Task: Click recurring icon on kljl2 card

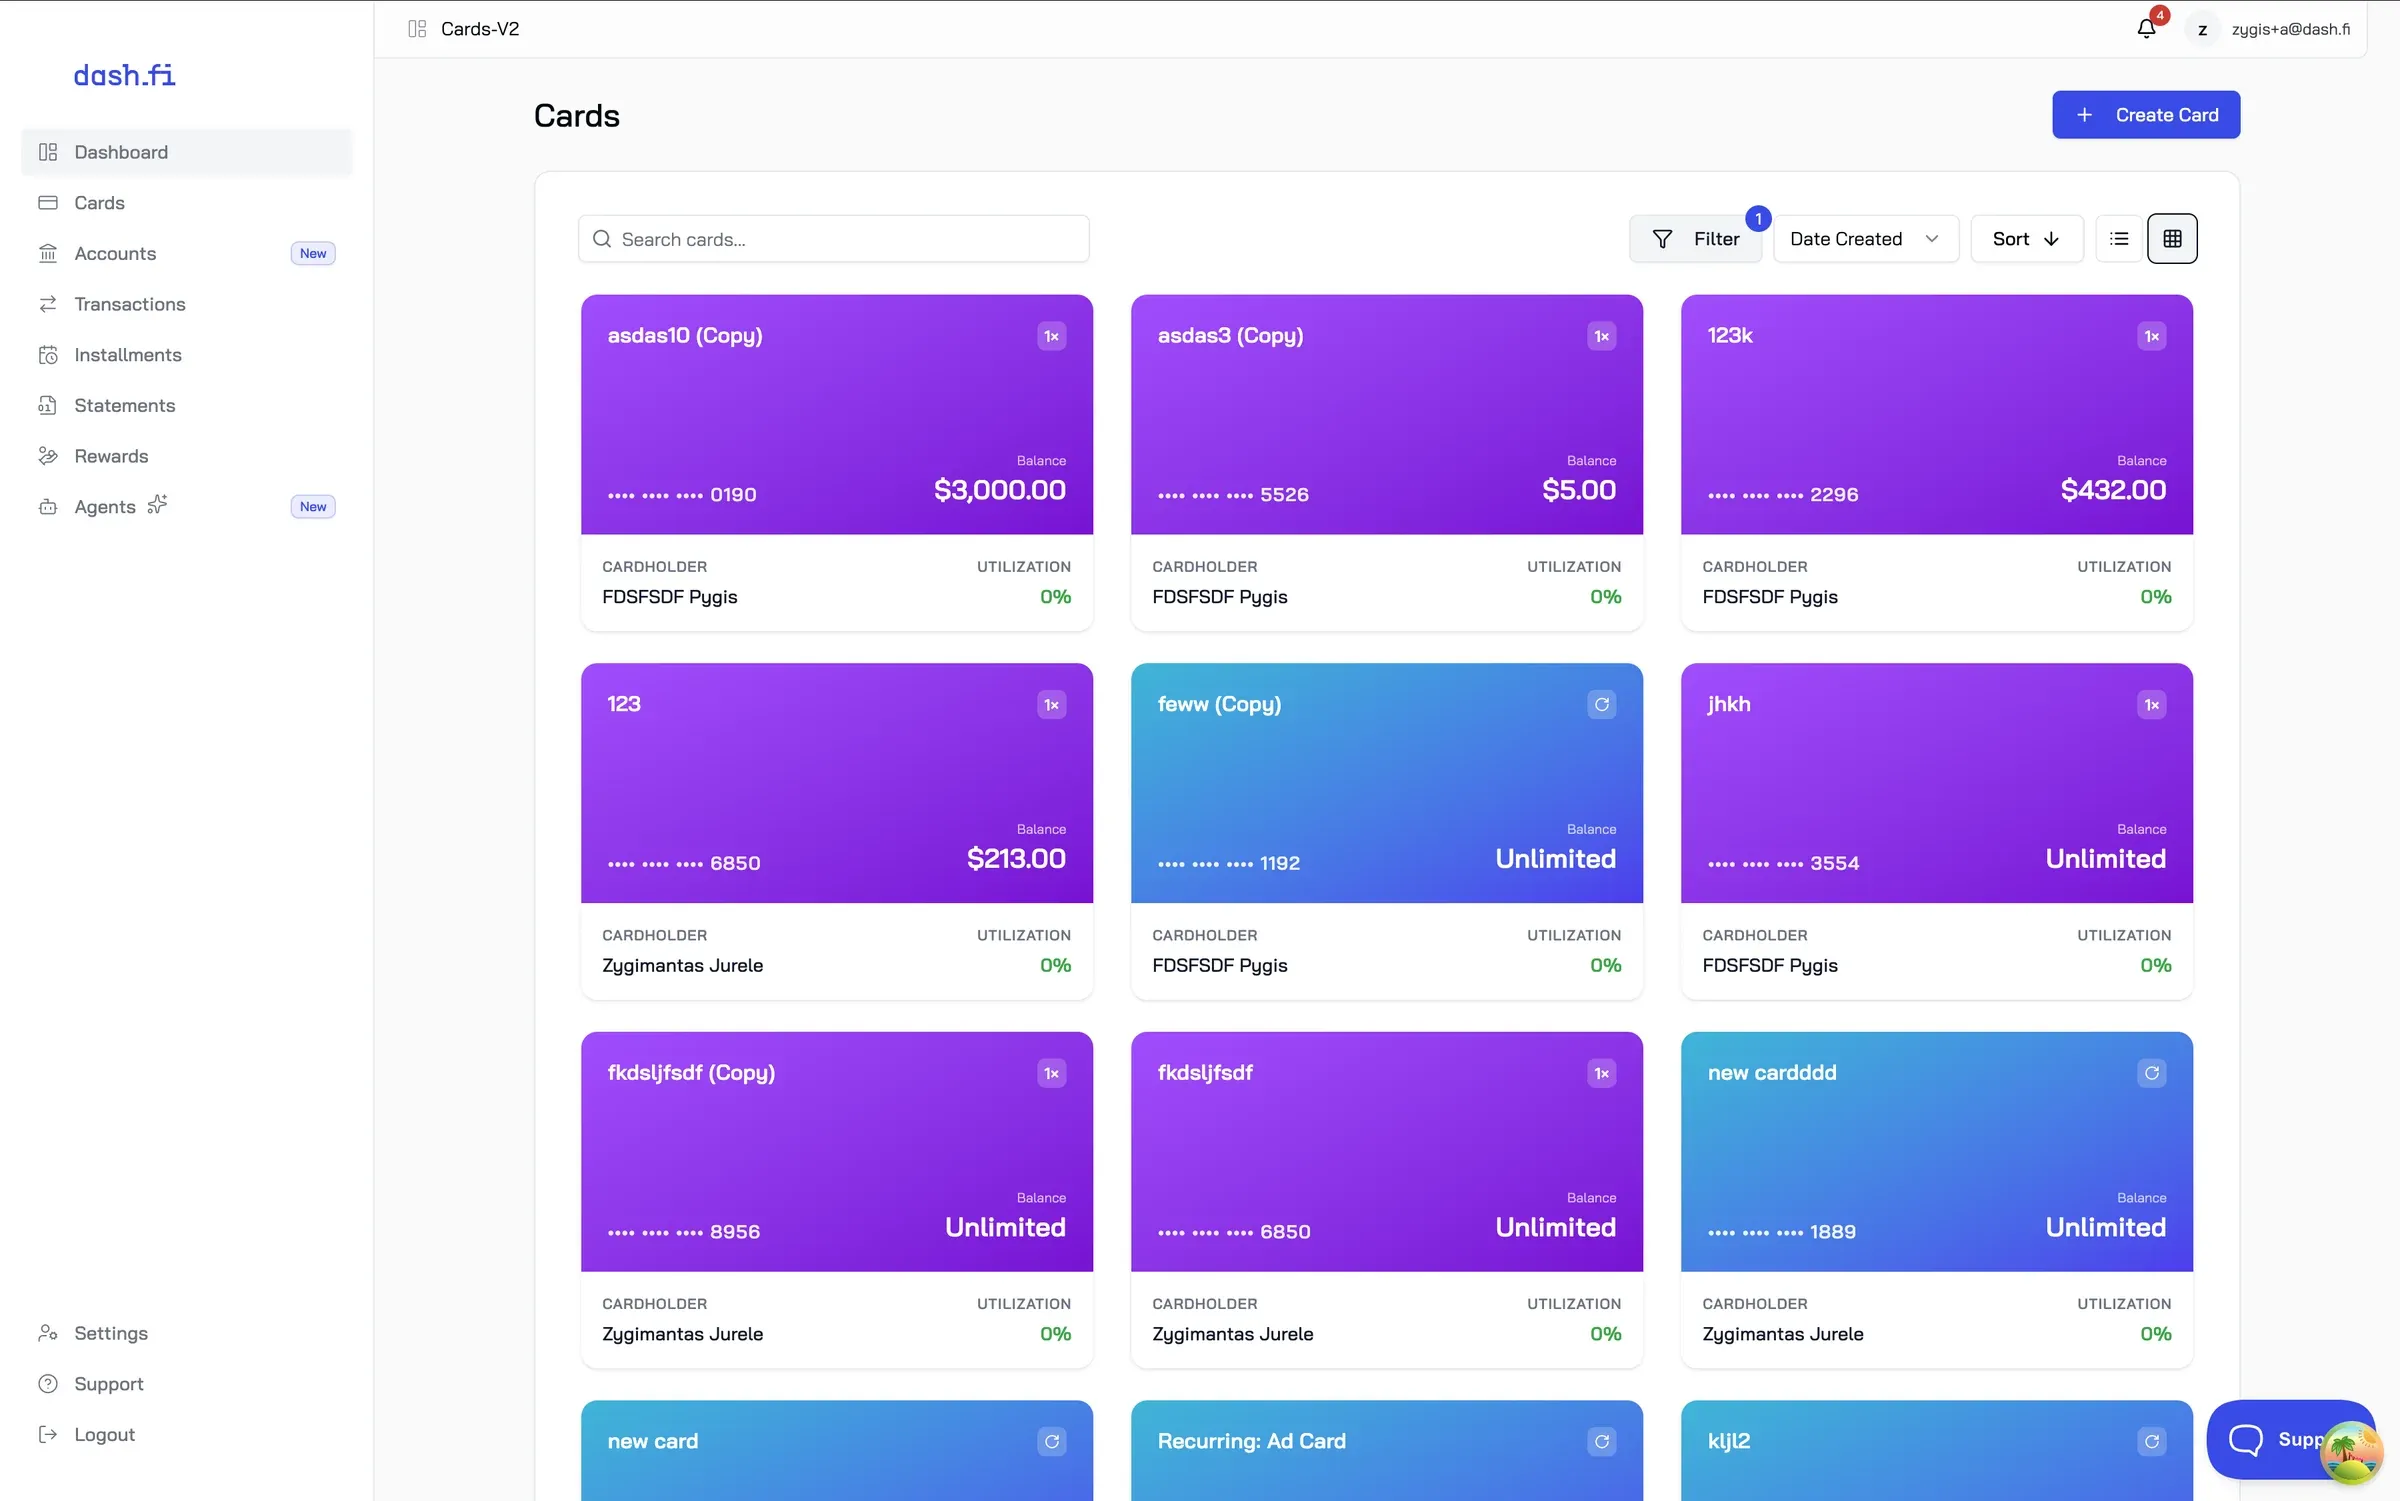Action: click(x=2151, y=1442)
